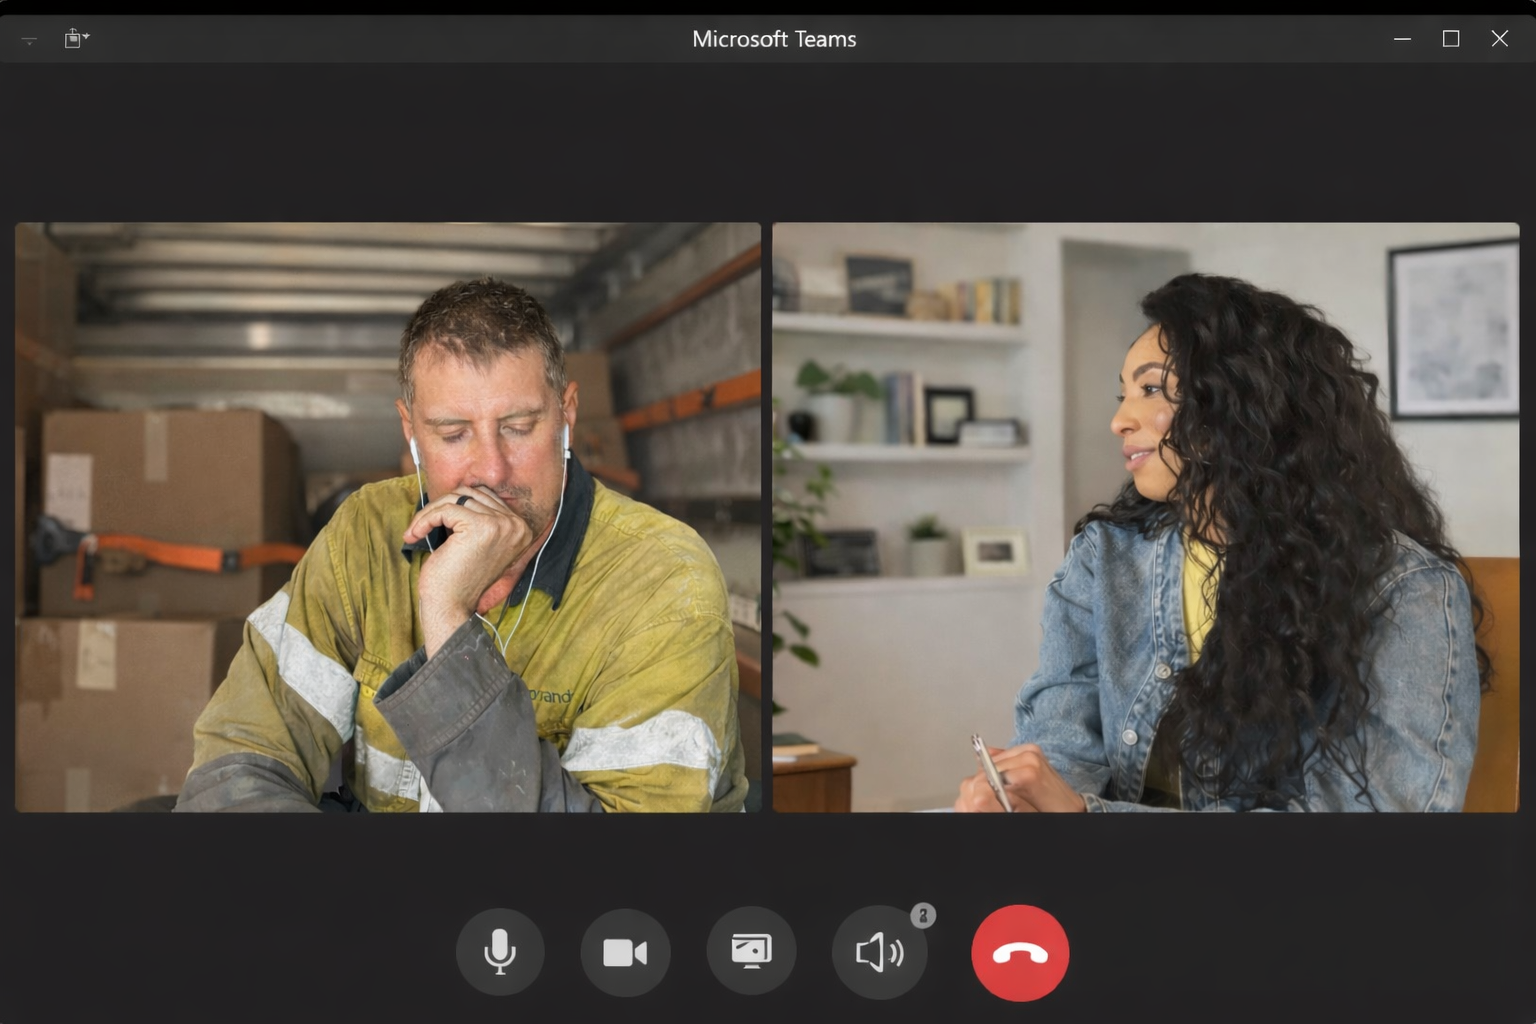Close the Microsoft Teams window
The height and width of the screenshot is (1024, 1536).
click(x=1499, y=39)
